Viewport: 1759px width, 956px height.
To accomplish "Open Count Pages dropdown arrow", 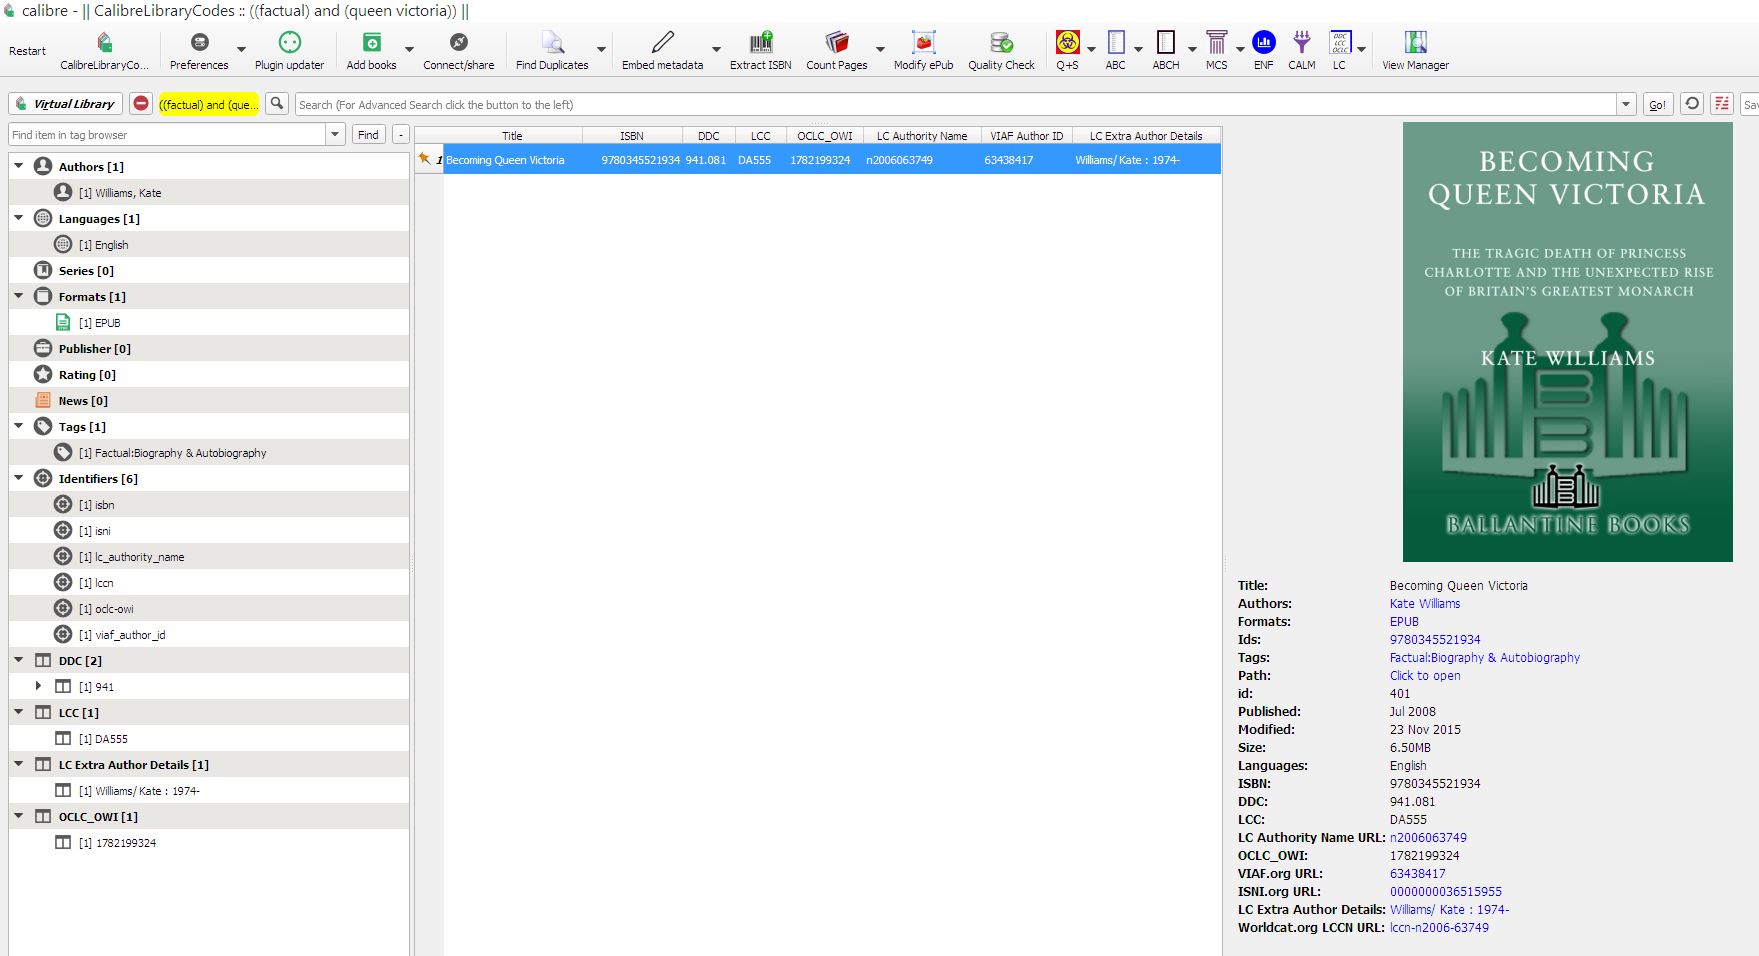I will pos(880,48).
